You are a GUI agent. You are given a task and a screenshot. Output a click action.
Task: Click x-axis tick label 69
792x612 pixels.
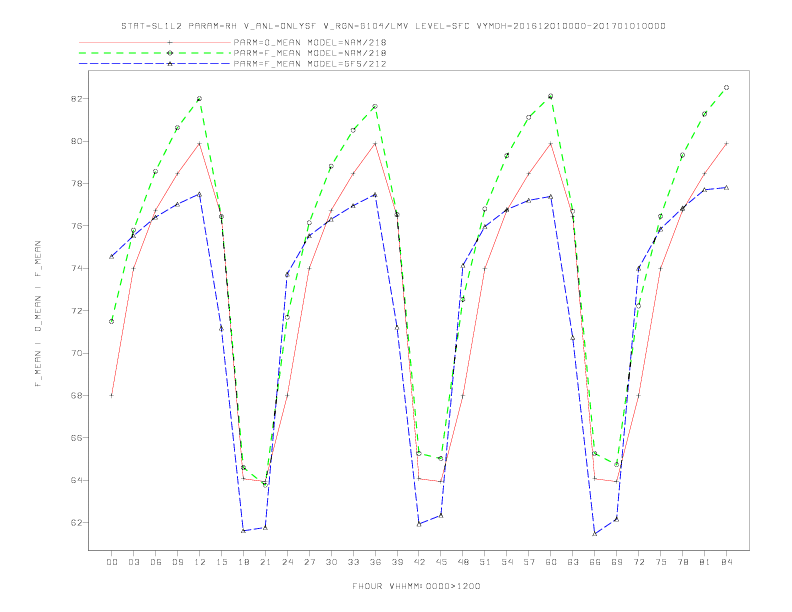click(617, 562)
